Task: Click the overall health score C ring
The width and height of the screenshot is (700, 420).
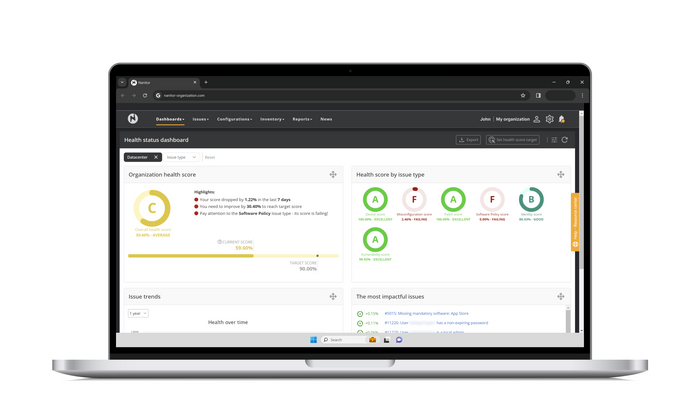Action: click(x=152, y=208)
